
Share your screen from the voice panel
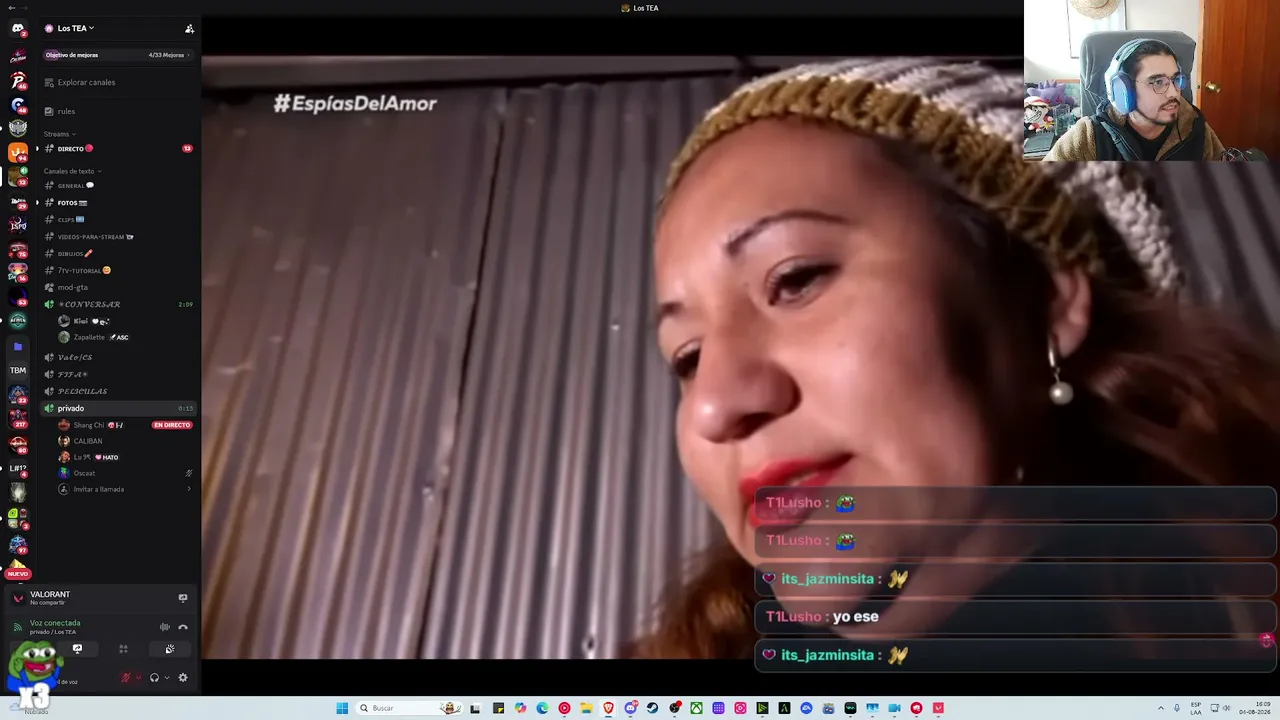pos(77,649)
